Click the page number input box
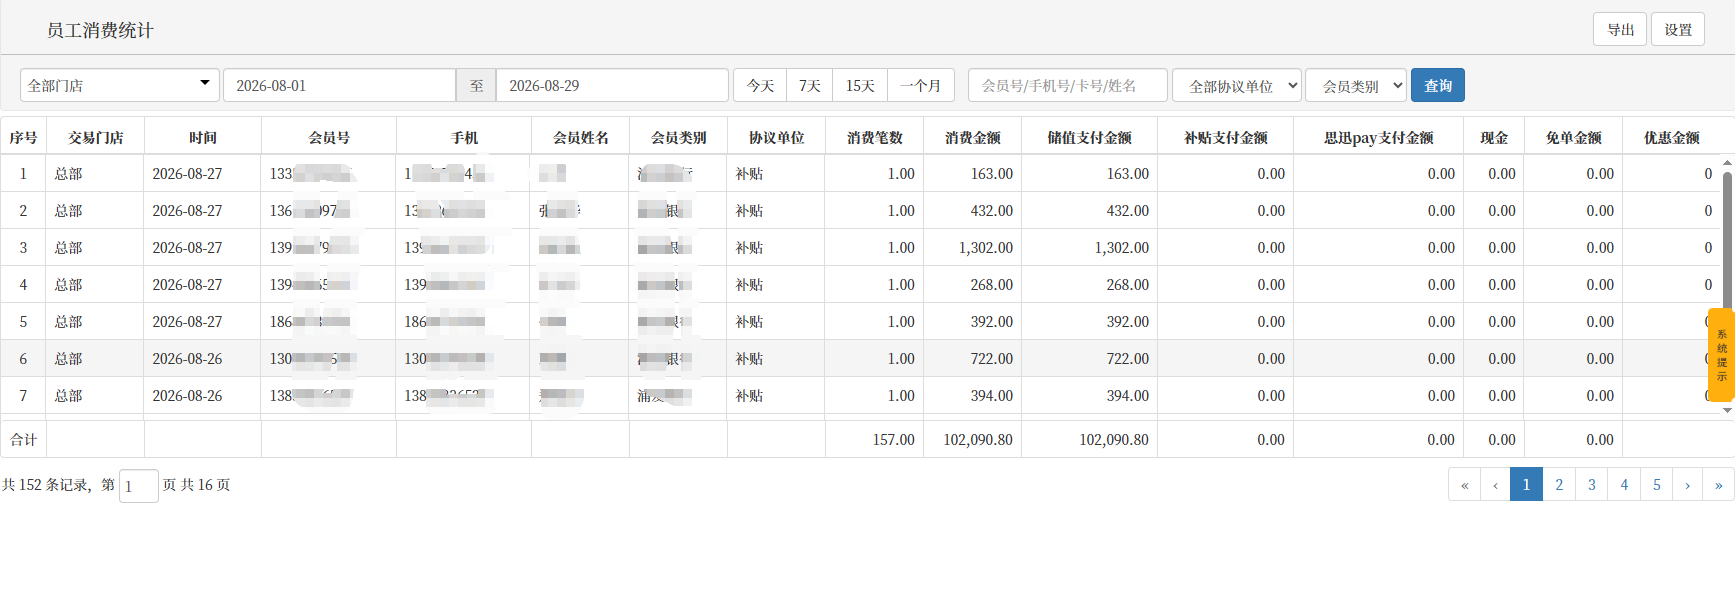This screenshot has width=1735, height=595. 139,486
